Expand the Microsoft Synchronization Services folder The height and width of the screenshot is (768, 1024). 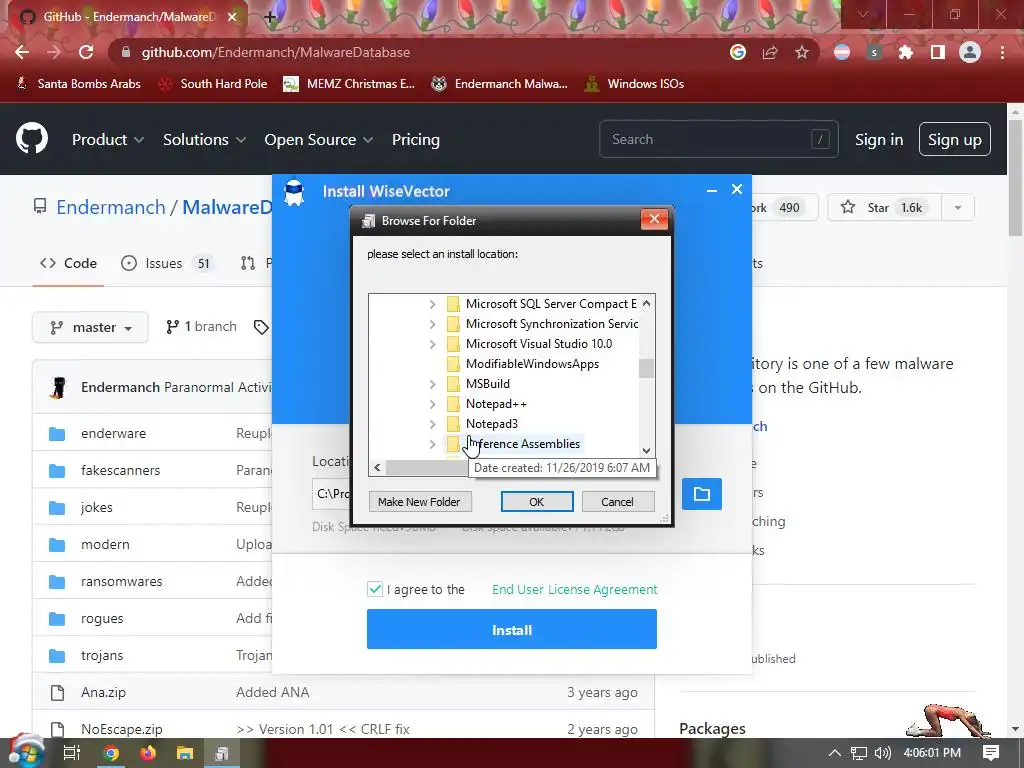click(x=432, y=324)
